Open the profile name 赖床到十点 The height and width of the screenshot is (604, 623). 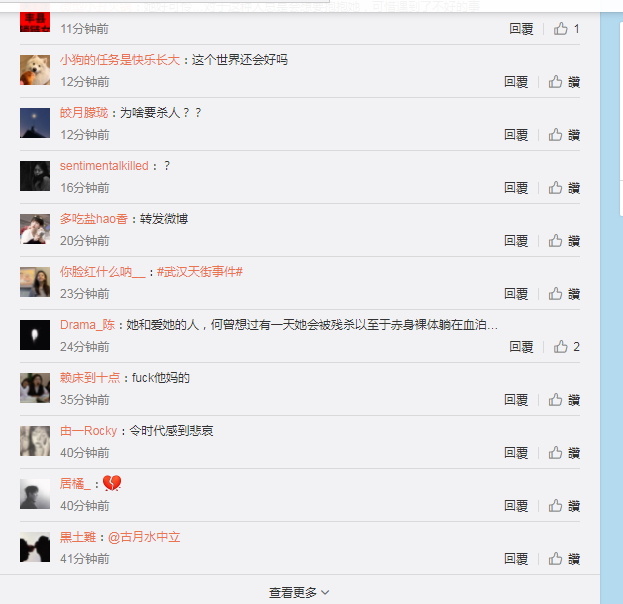click(x=90, y=378)
